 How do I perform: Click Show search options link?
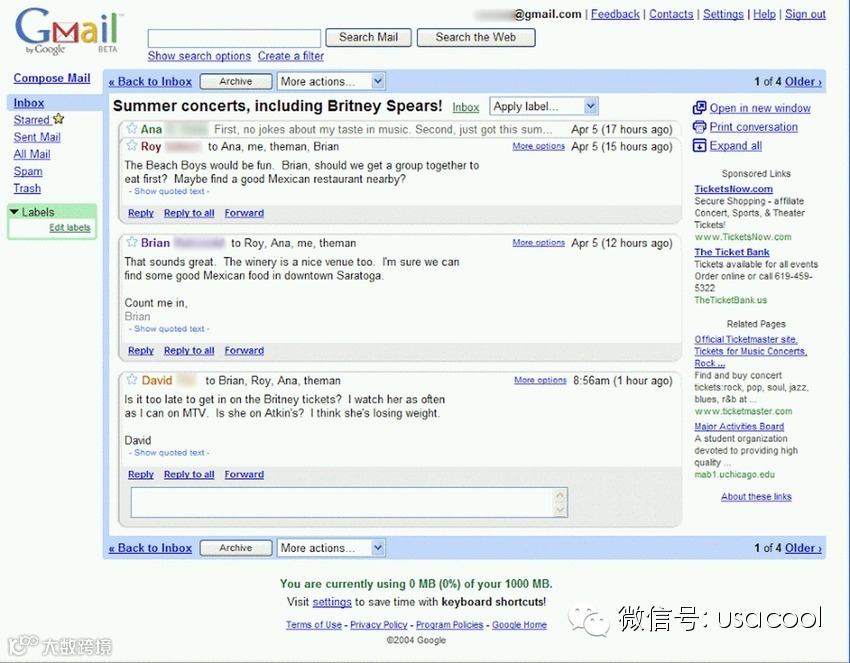click(x=199, y=56)
